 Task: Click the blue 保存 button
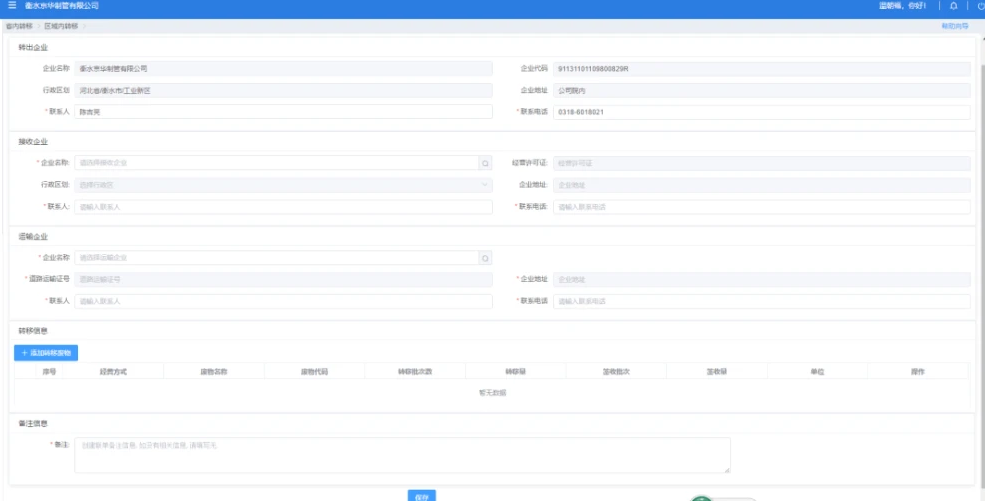click(422, 496)
